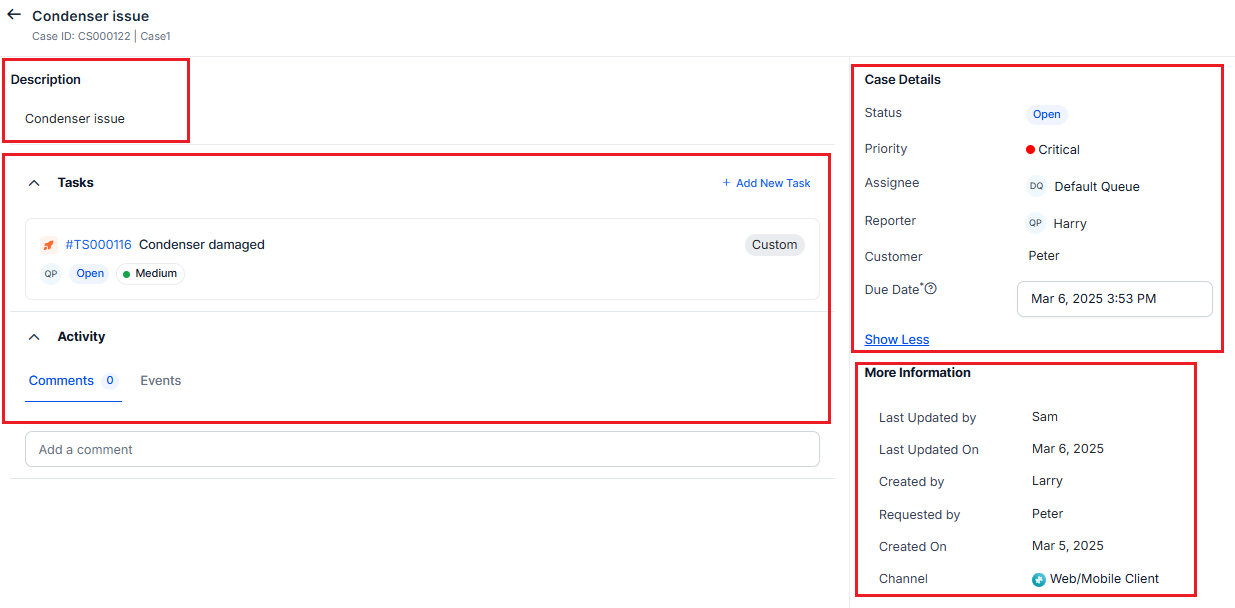The width and height of the screenshot is (1235, 608).
Task: Open task link #TS000116
Action: [98, 245]
